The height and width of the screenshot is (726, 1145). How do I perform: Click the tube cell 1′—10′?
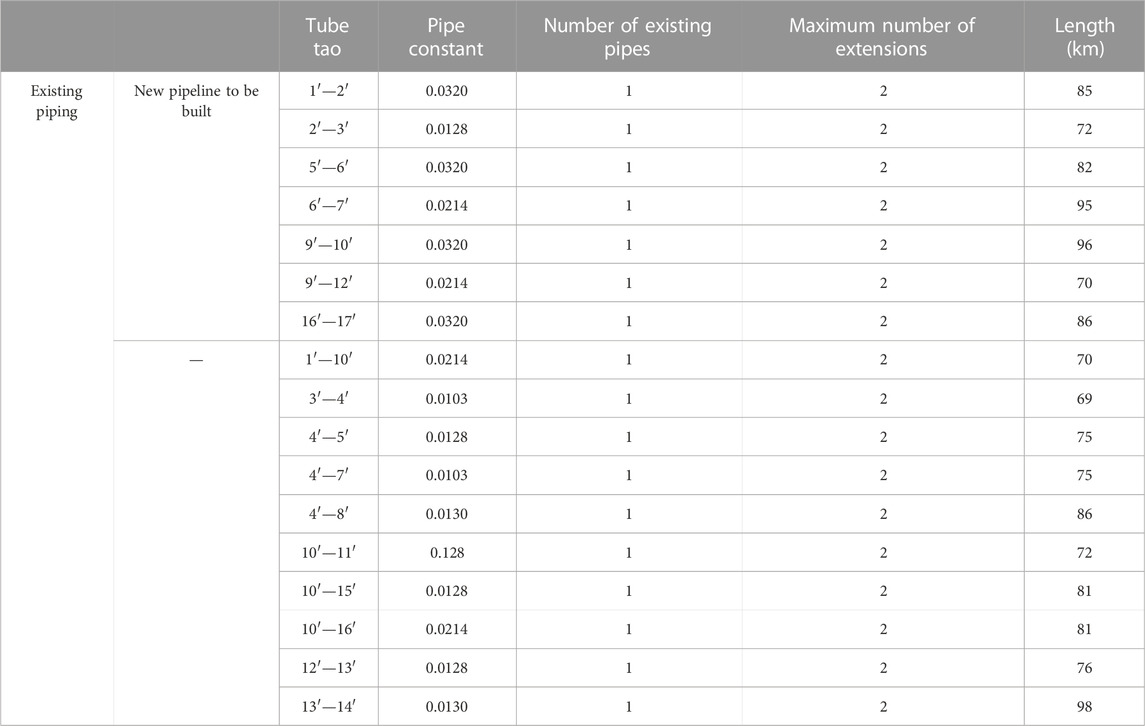(x=329, y=359)
